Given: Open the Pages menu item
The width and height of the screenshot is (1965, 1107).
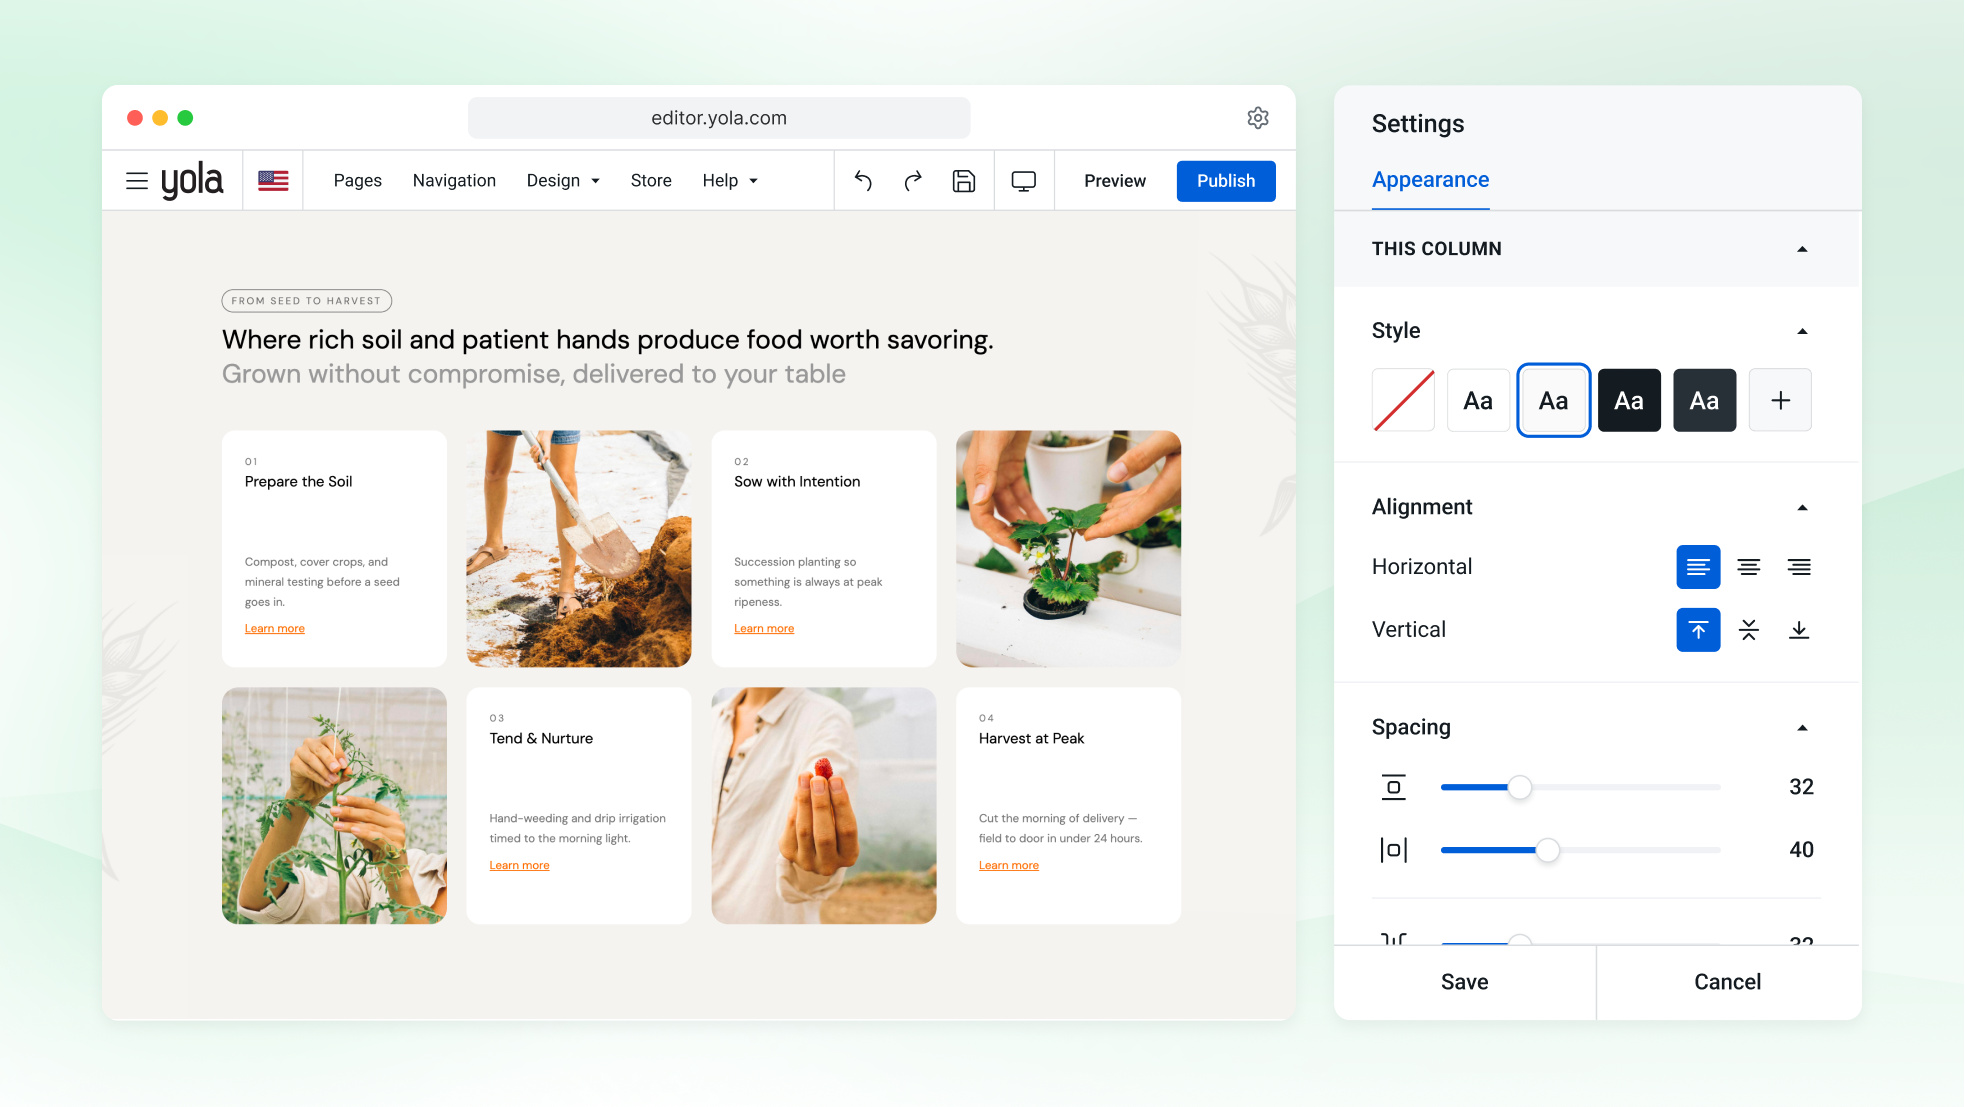Looking at the screenshot, I should coord(358,181).
